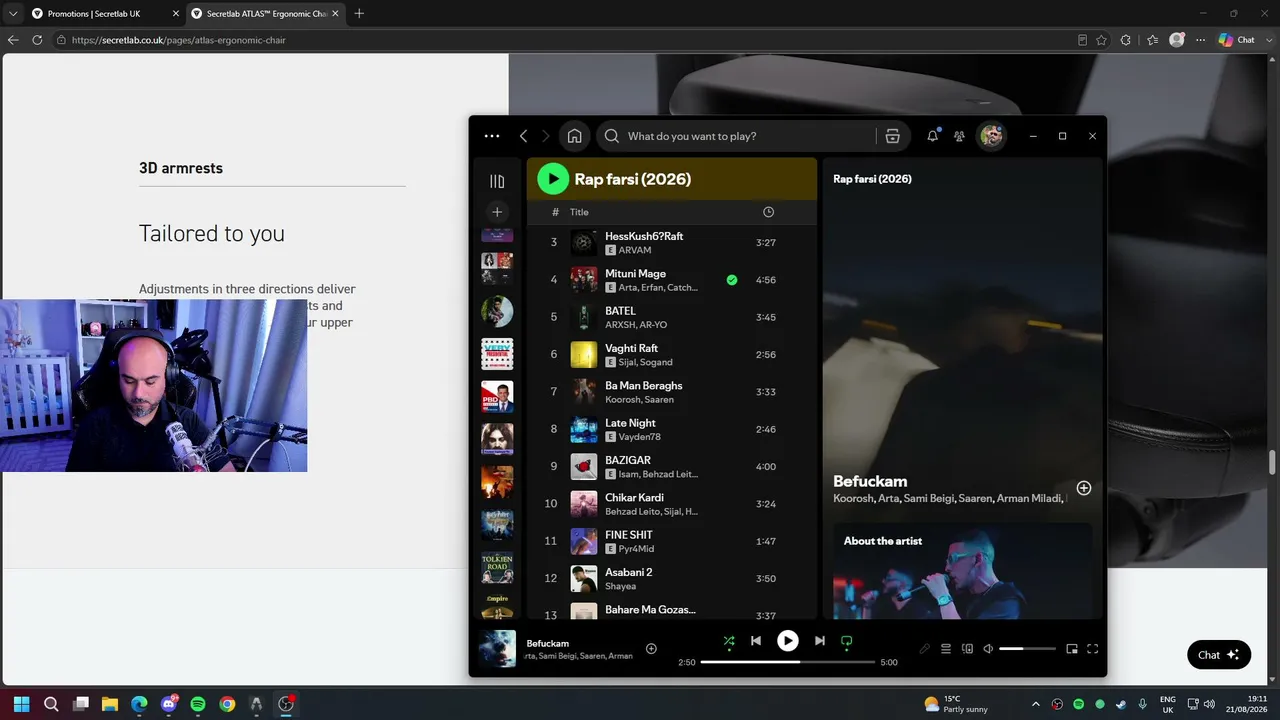Click the song progress bar
The width and height of the screenshot is (1280, 720).
788,662
